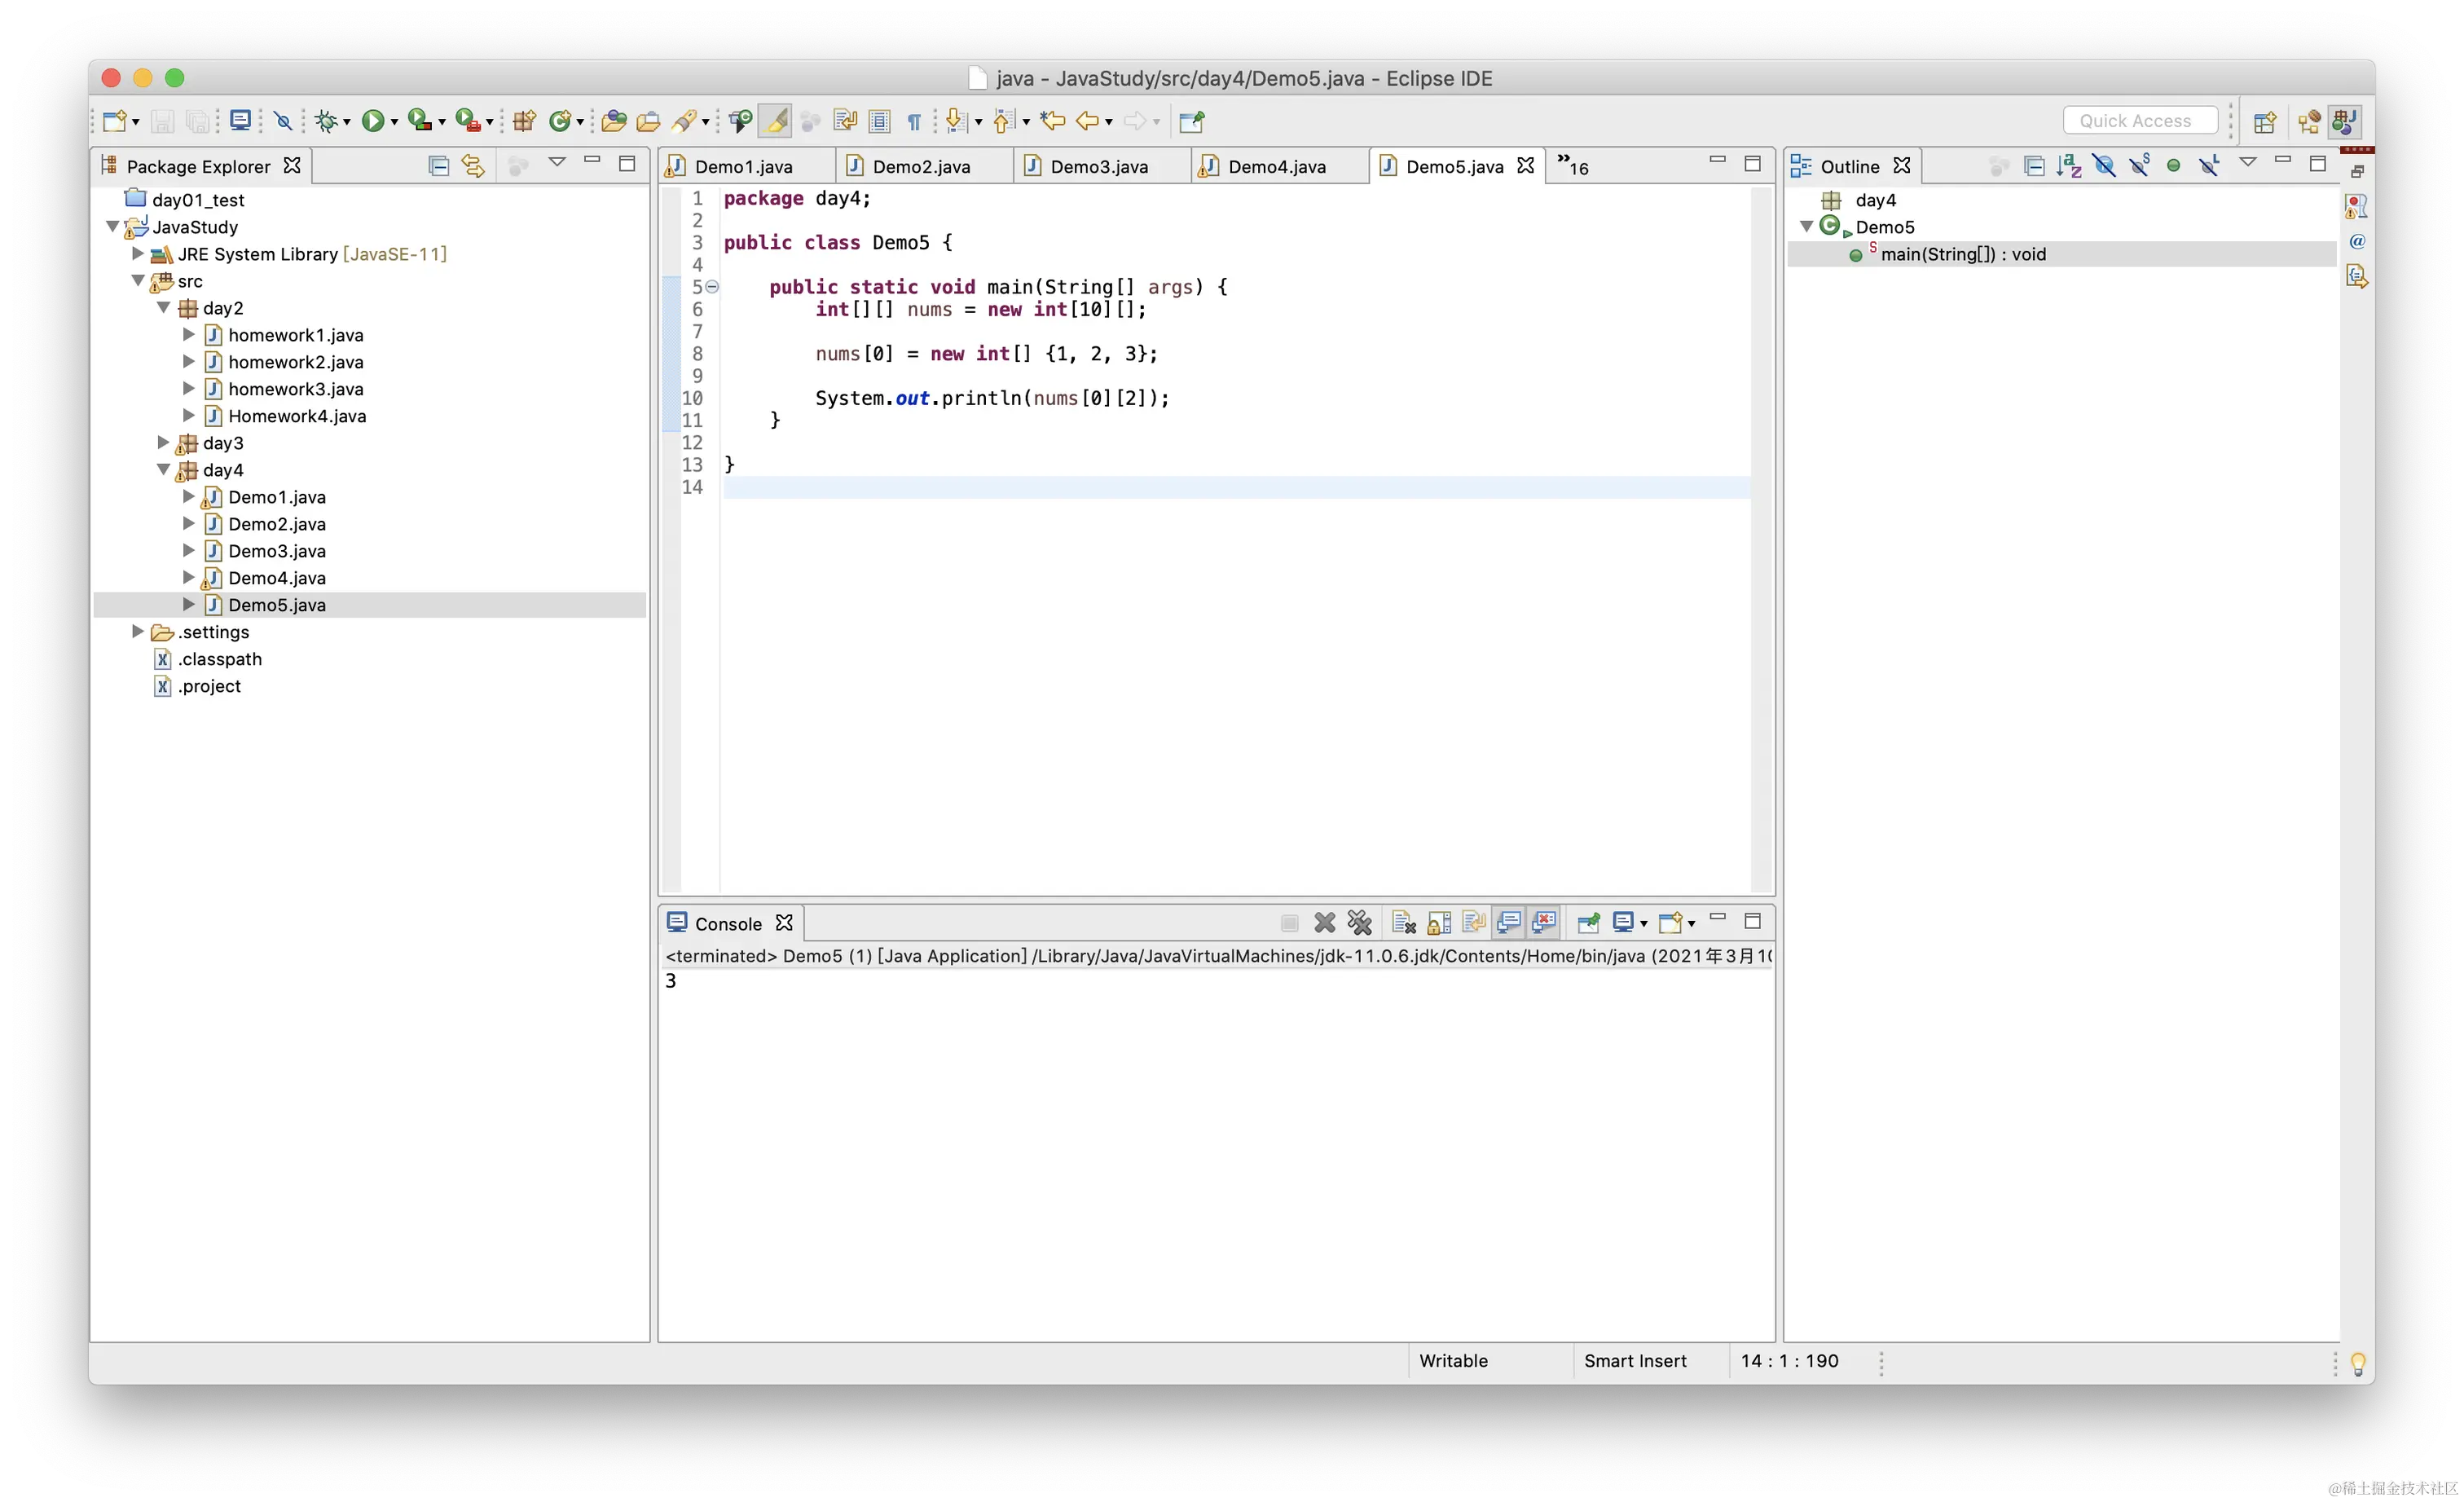Click the Quick Access search field

coord(2140,121)
